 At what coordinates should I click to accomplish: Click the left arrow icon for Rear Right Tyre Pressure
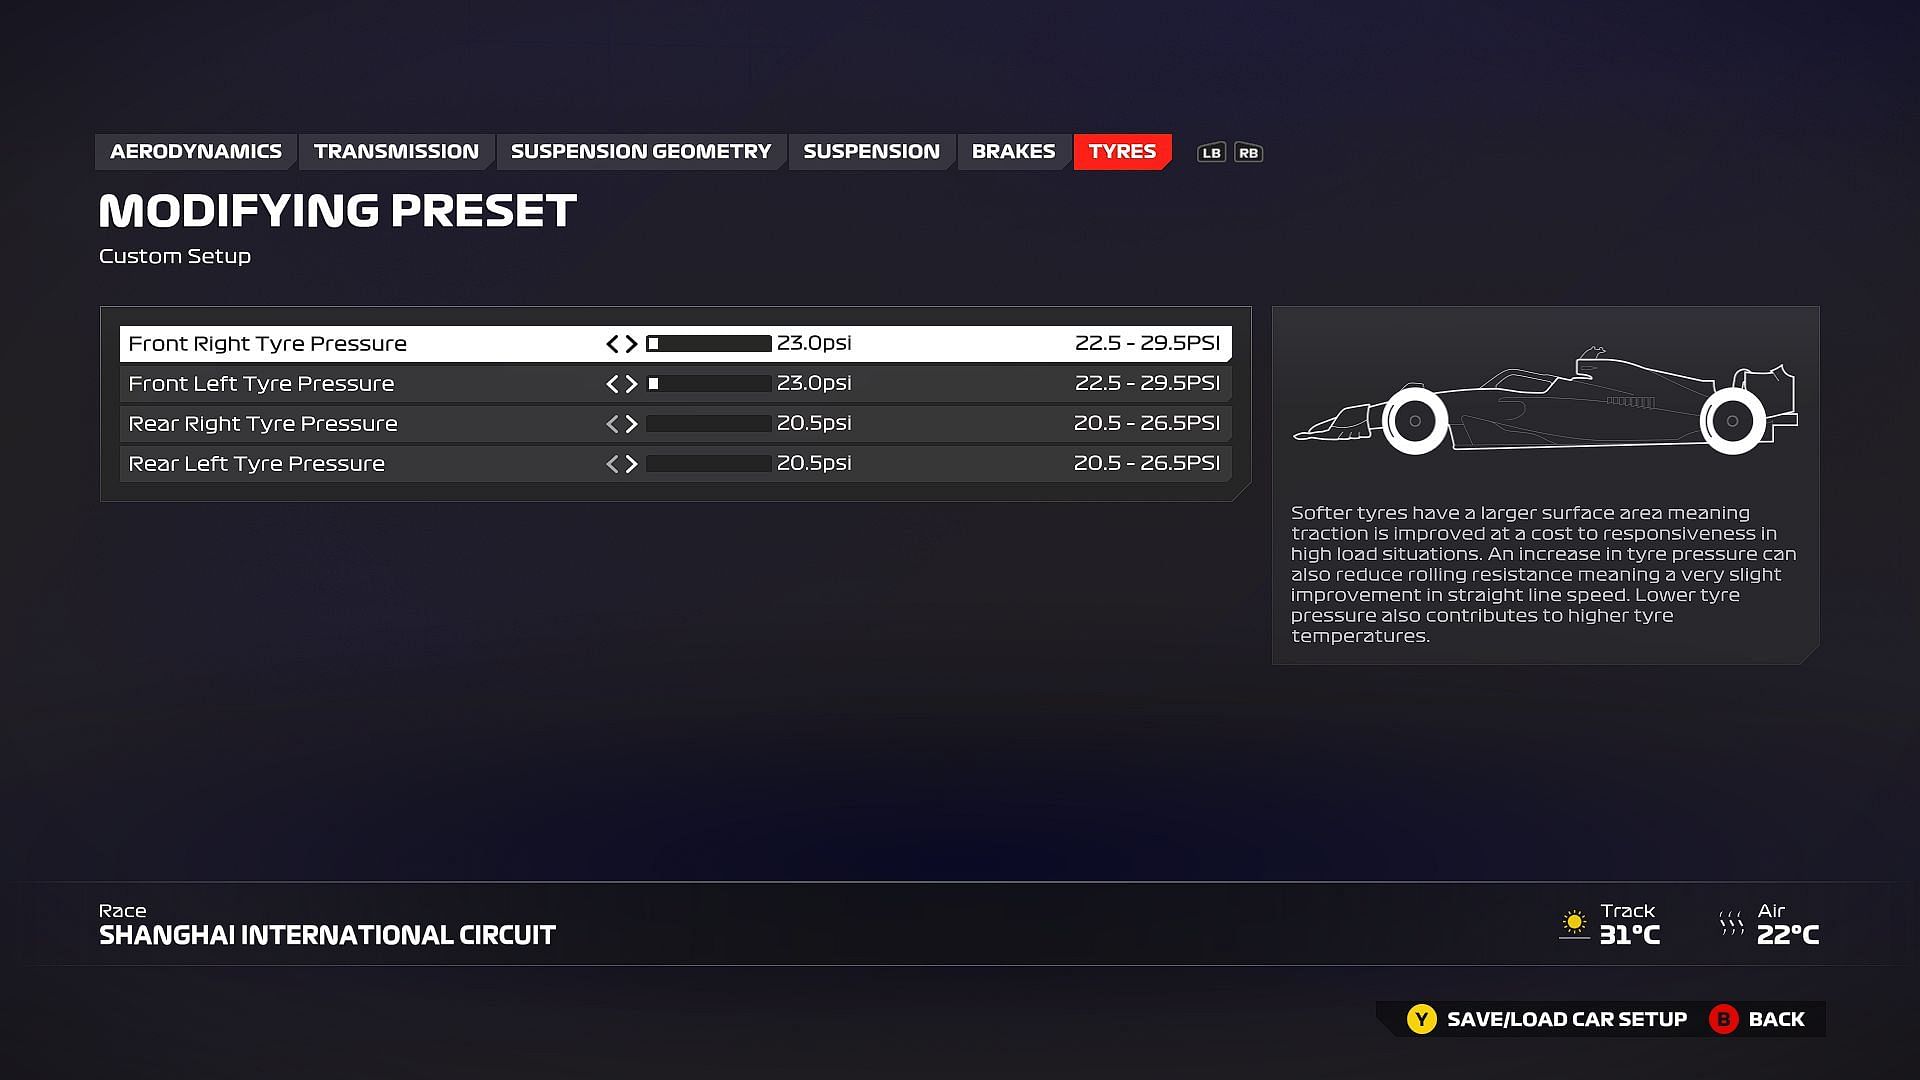[x=611, y=422]
